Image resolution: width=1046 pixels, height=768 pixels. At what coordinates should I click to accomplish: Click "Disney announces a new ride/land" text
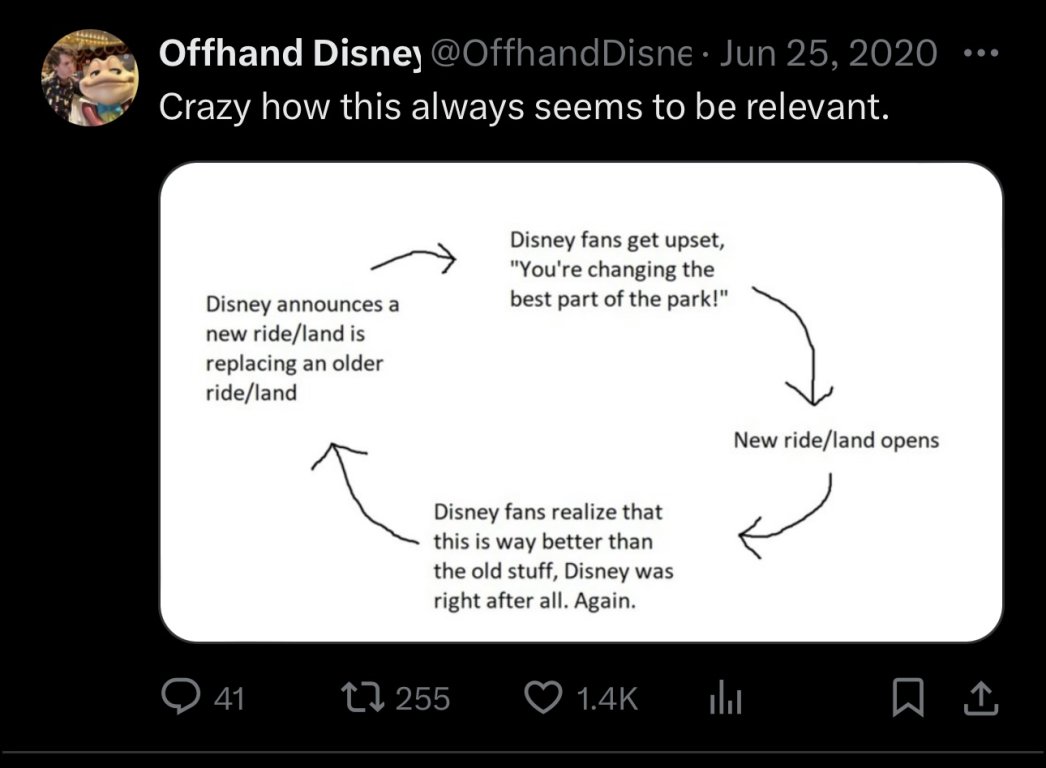coord(301,348)
